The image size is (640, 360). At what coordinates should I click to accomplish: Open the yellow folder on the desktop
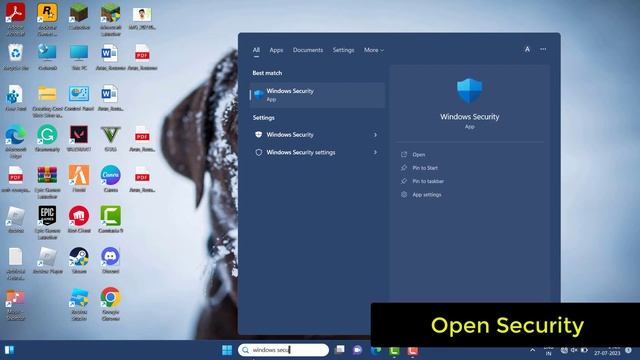47,100
